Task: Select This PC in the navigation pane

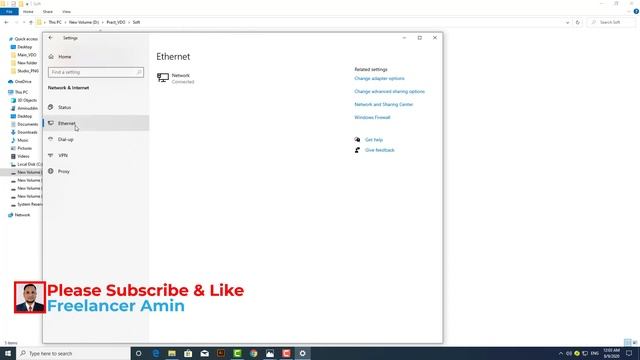Action: point(21,92)
